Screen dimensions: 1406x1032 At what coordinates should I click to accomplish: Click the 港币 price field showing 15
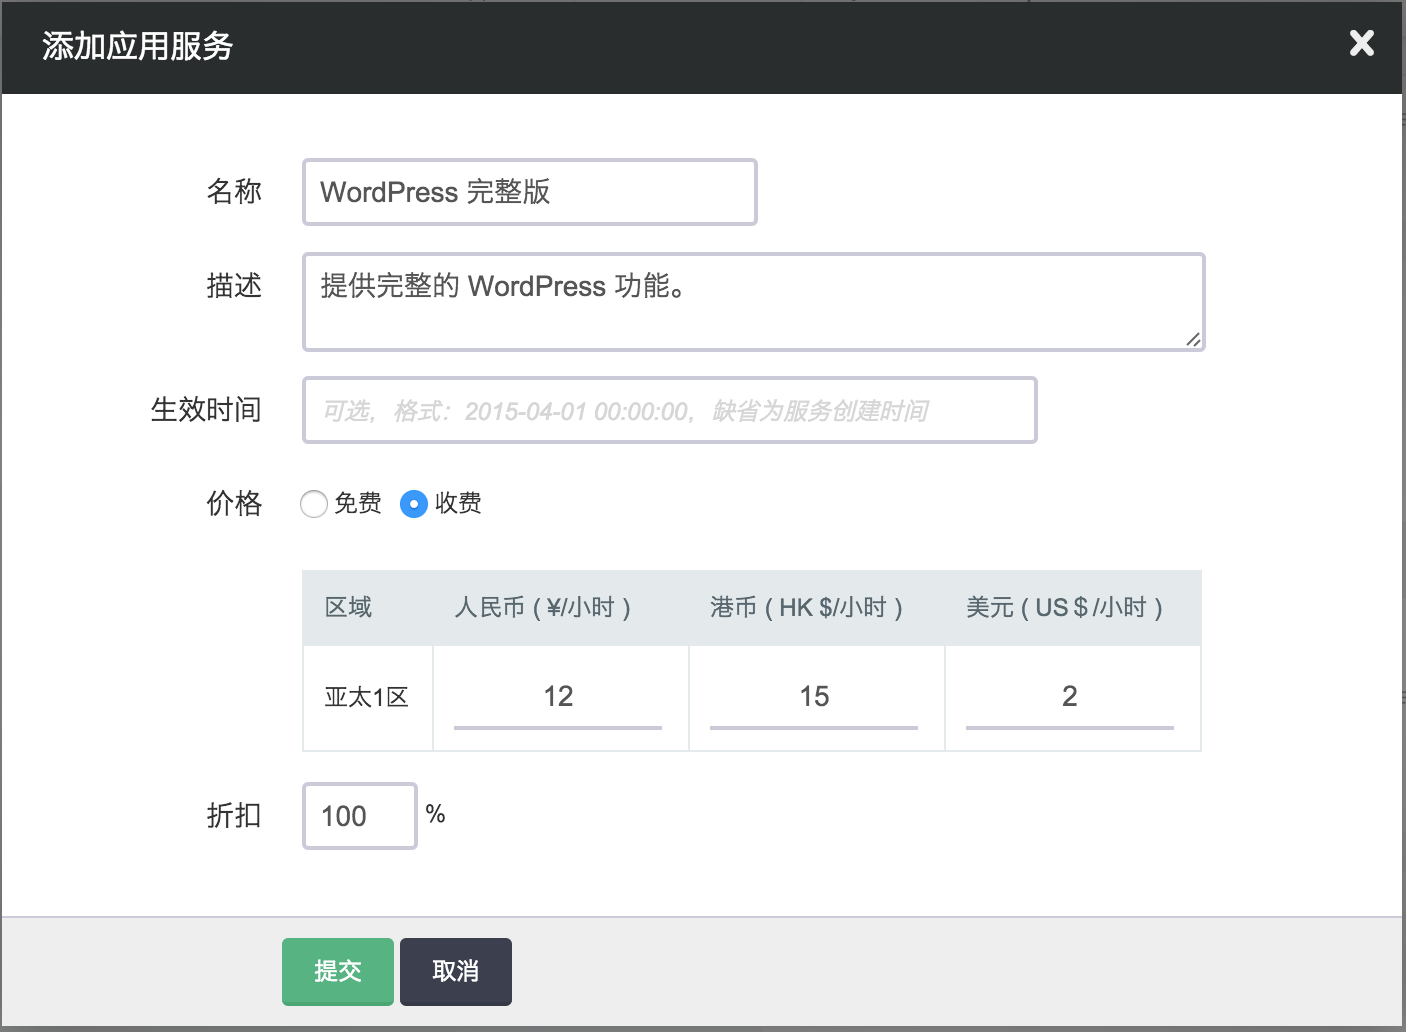814,697
